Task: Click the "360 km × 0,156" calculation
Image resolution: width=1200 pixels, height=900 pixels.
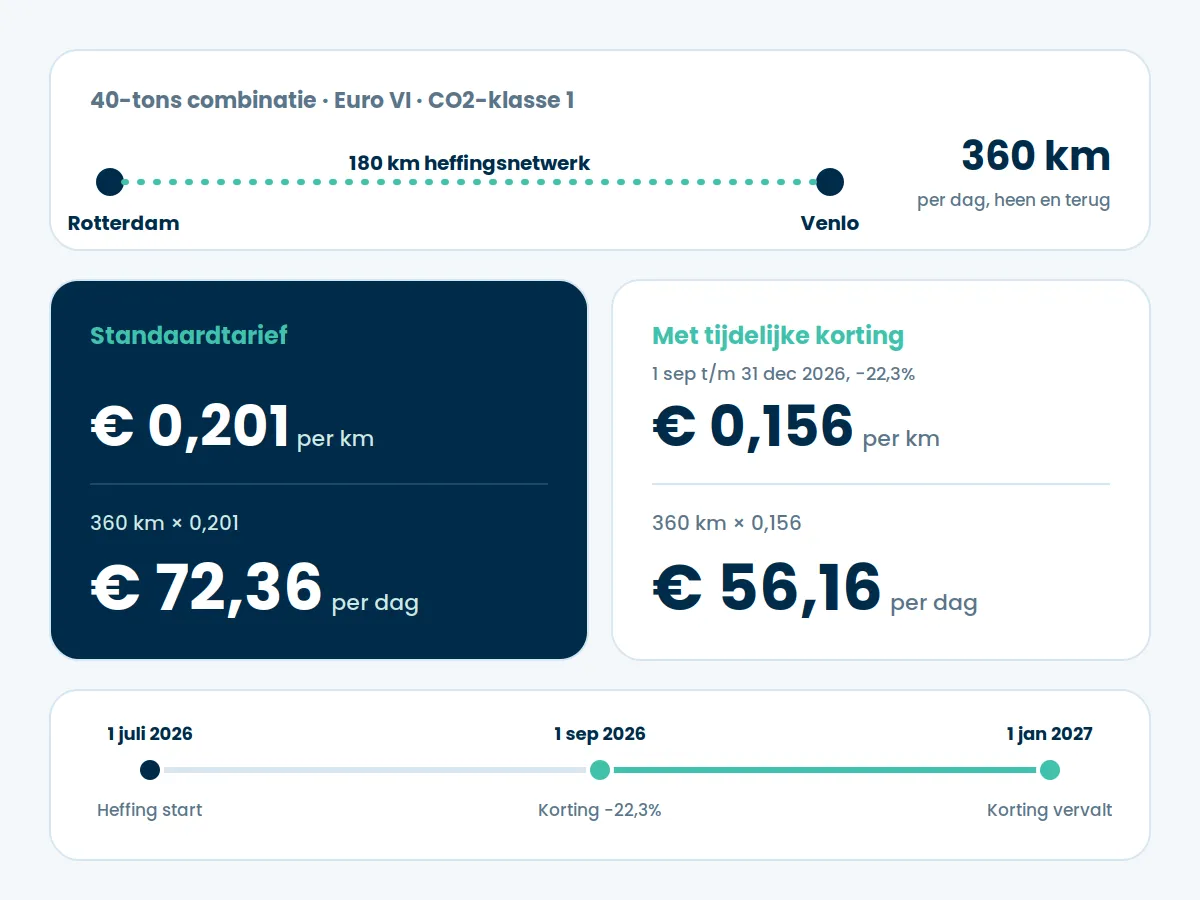Action: click(727, 523)
